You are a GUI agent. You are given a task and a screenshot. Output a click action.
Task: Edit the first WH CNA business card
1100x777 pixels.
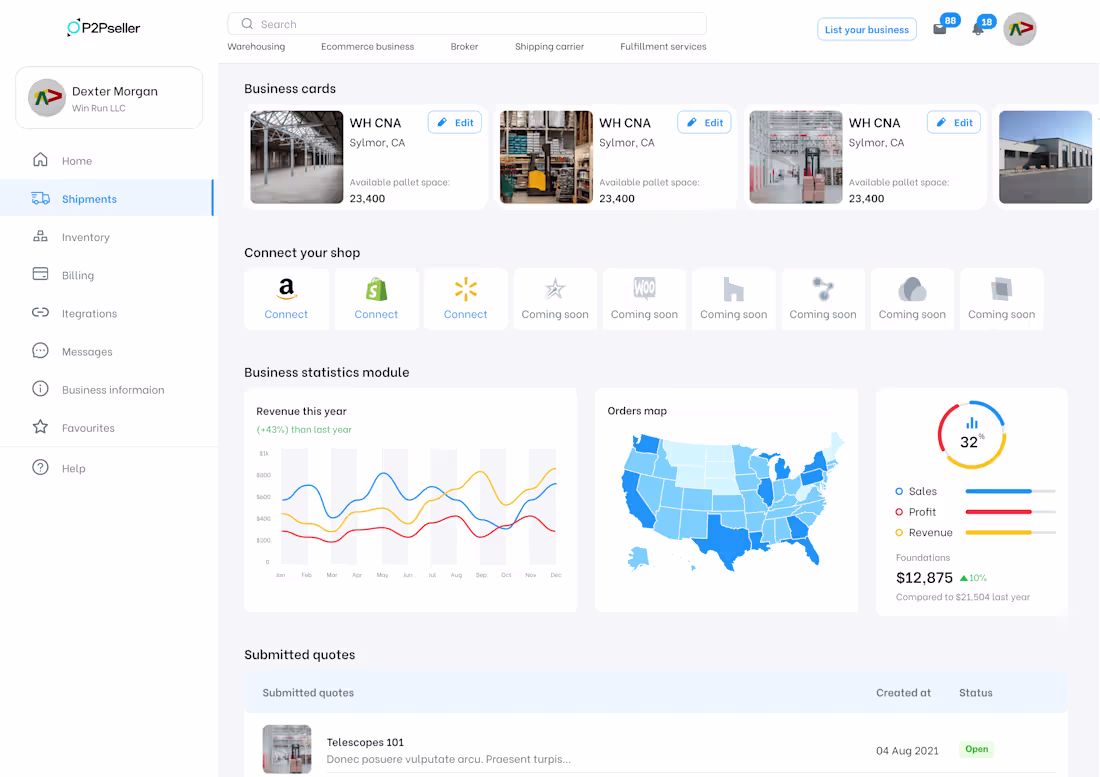pyautogui.click(x=454, y=122)
